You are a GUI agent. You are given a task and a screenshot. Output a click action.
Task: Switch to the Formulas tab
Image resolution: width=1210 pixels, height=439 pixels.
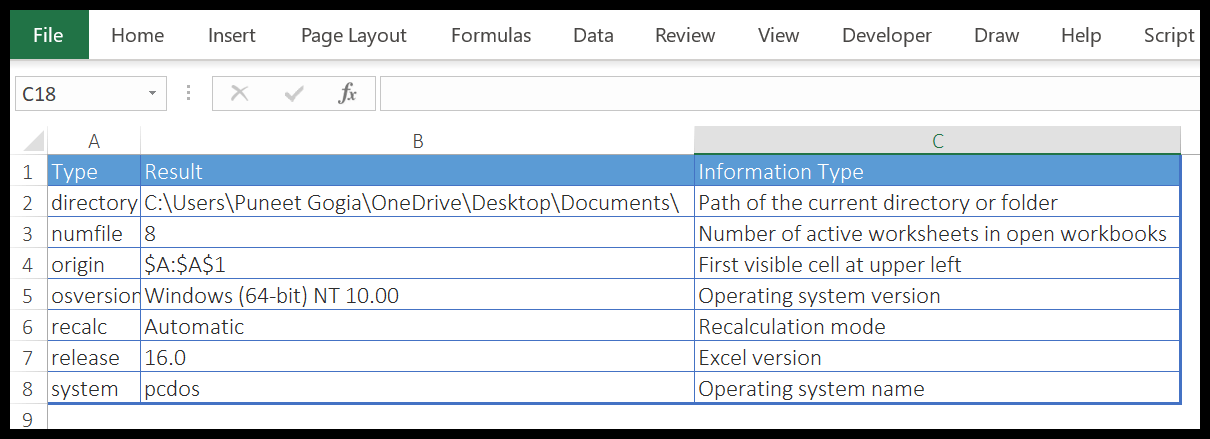click(x=491, y=35)
